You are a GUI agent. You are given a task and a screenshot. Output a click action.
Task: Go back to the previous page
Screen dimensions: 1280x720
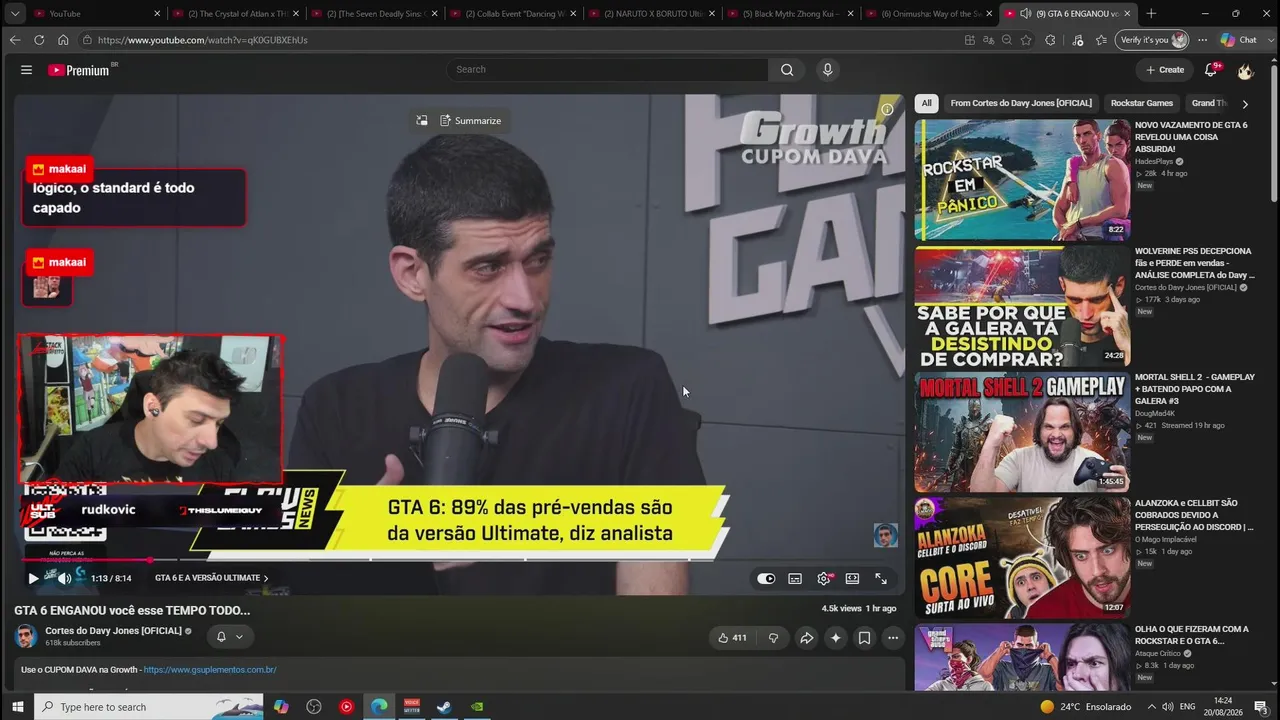pos(14,40)
